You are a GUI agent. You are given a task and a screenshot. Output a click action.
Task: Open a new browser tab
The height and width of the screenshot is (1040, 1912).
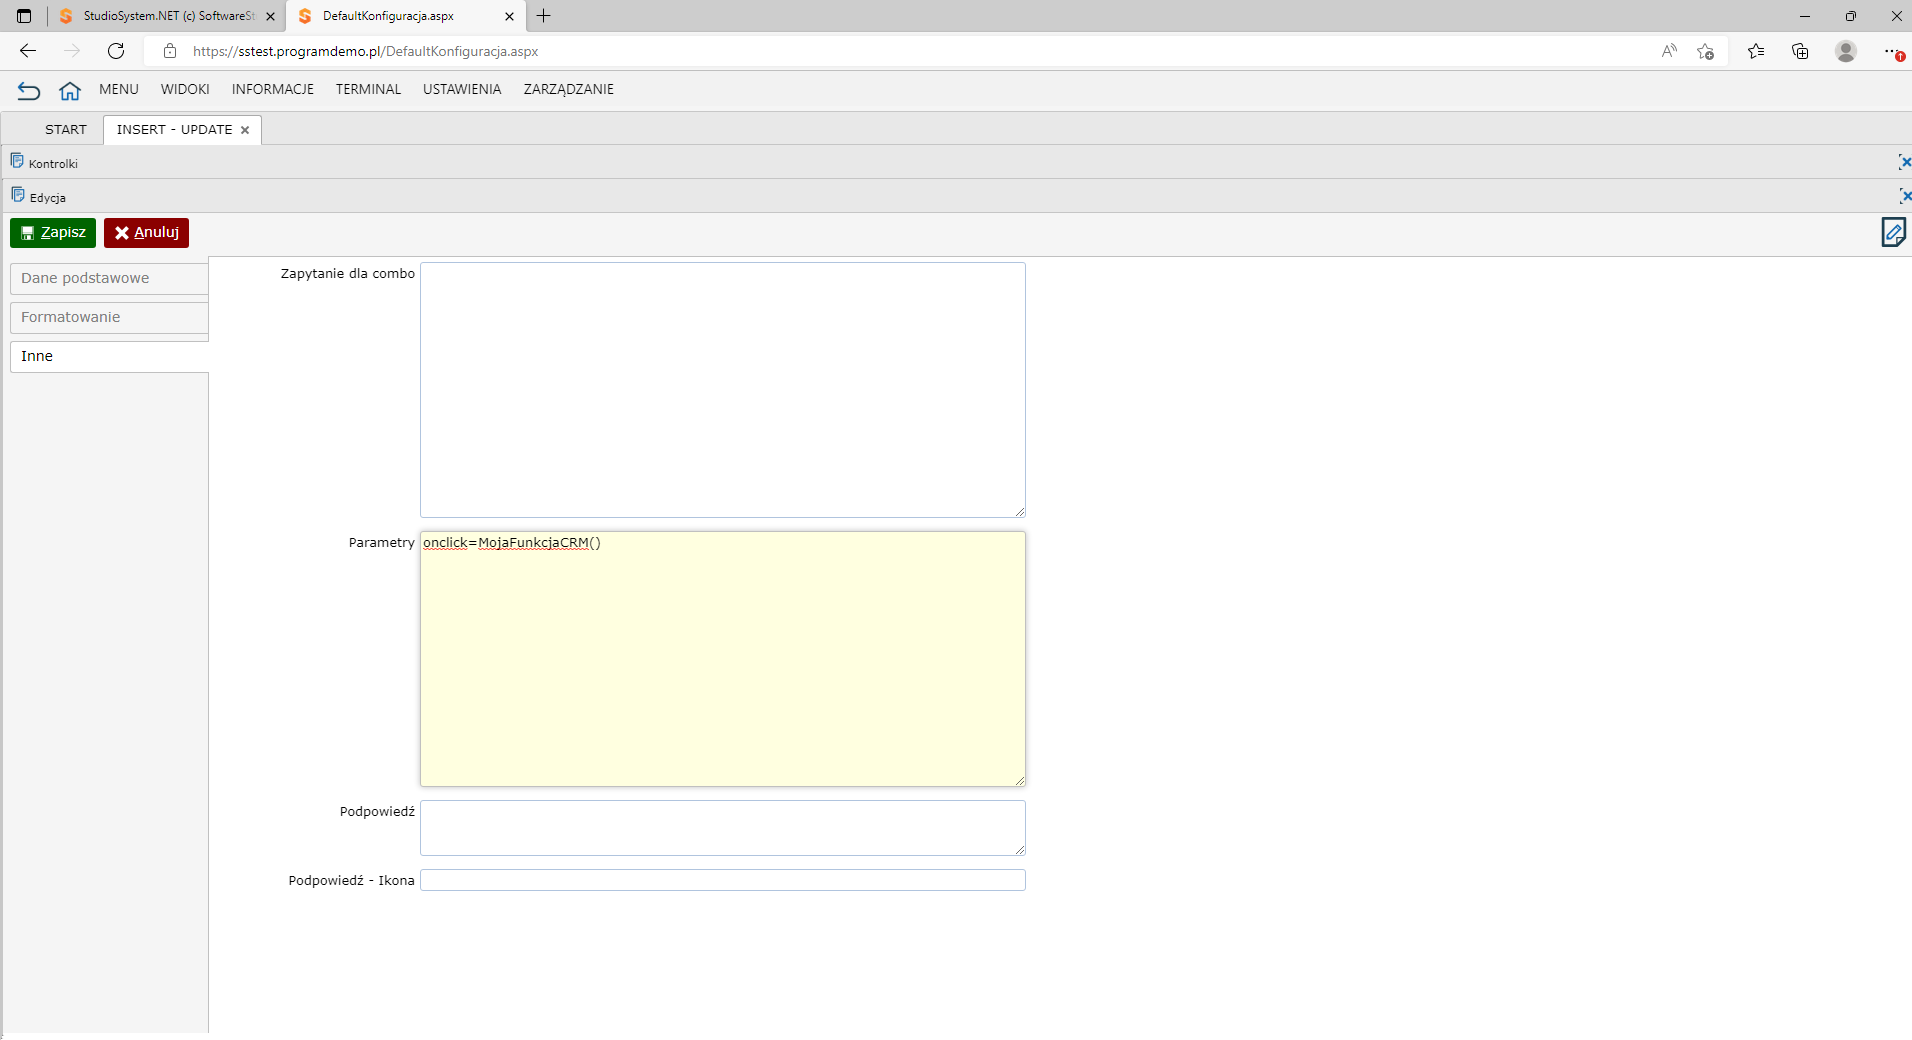pyautogui.click(x=544, y=16)
